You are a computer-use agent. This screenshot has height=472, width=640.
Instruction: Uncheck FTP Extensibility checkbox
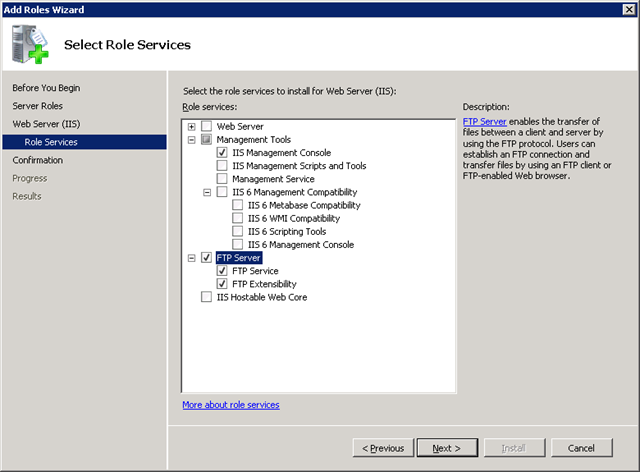tap(222, 284)
